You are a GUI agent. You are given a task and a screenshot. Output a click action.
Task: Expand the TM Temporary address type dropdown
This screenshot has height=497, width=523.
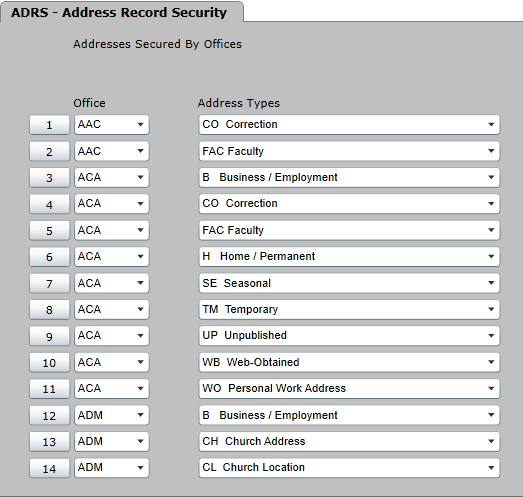(x=349, y=310)
